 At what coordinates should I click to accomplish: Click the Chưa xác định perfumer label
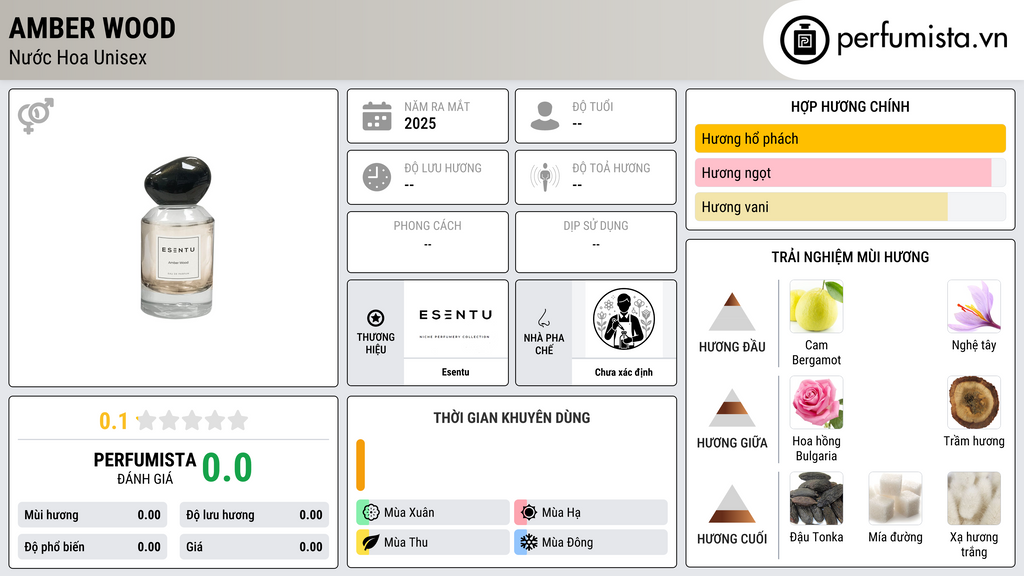click(624, 372)
